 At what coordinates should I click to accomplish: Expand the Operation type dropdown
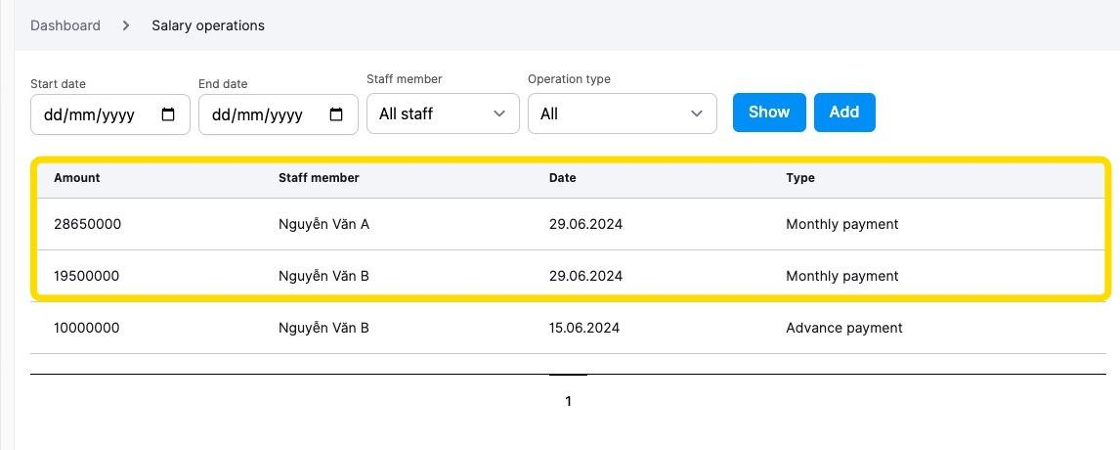622,114
